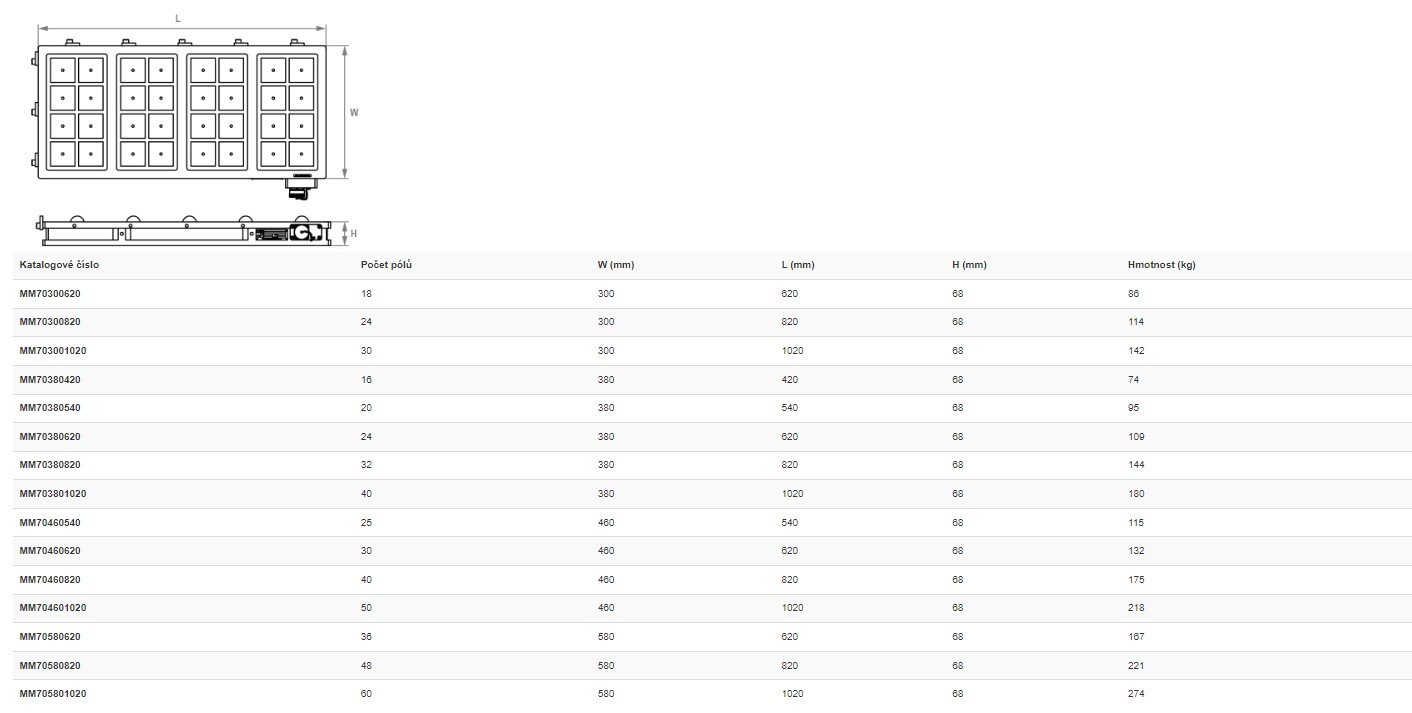Select catalog number MM70300620
This screenshot has height=713, width=1412.
coord(50,294)
